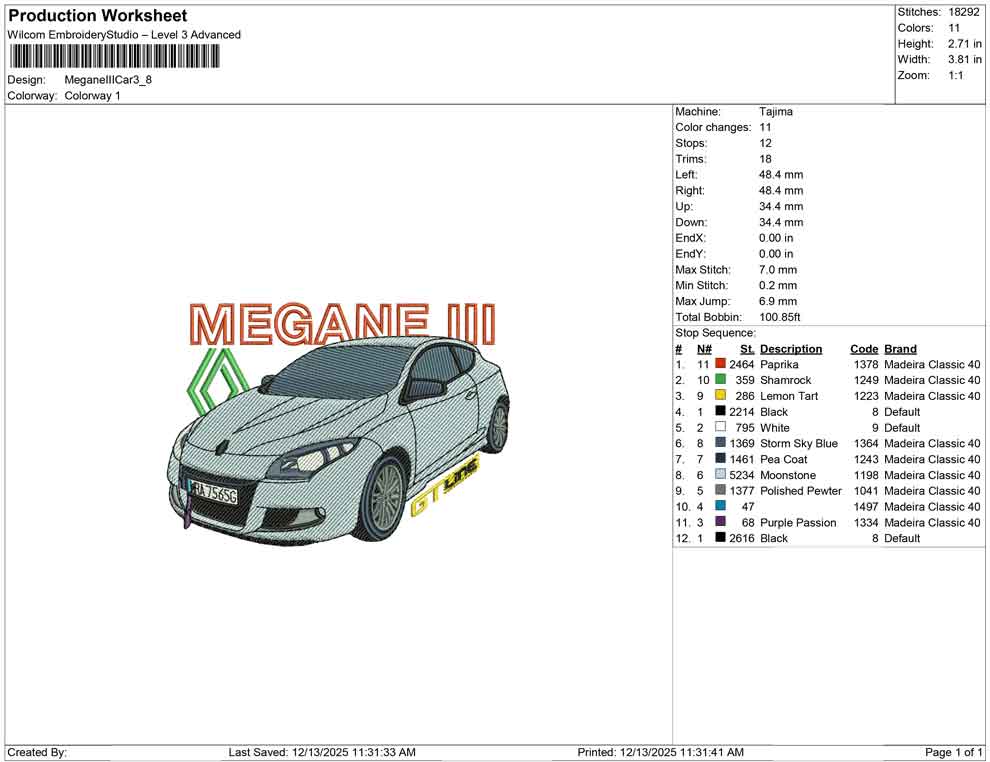This screenshot has height=762, width=990.
Task: Toggle the first Black Default color chip
Action: pos(721,411)
